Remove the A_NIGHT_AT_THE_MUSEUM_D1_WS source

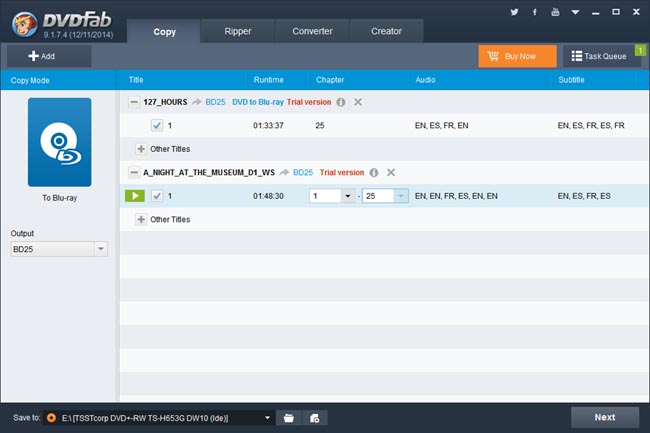390,172
